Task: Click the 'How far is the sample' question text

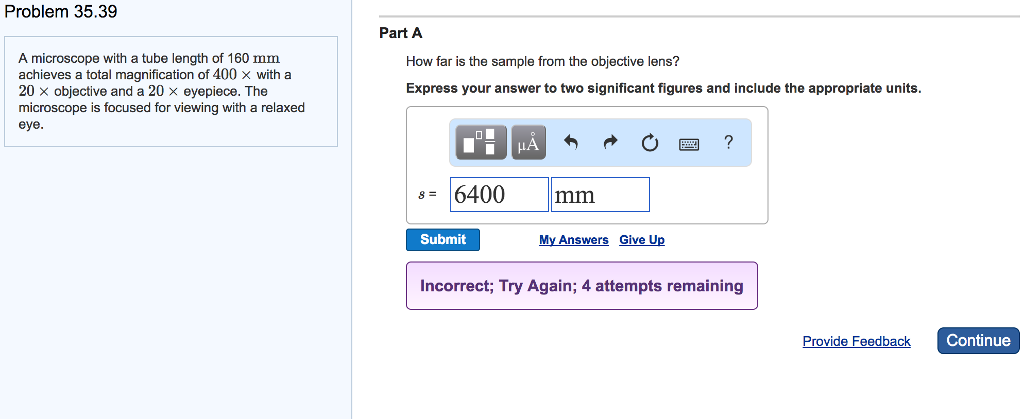Action: point(543,62)
